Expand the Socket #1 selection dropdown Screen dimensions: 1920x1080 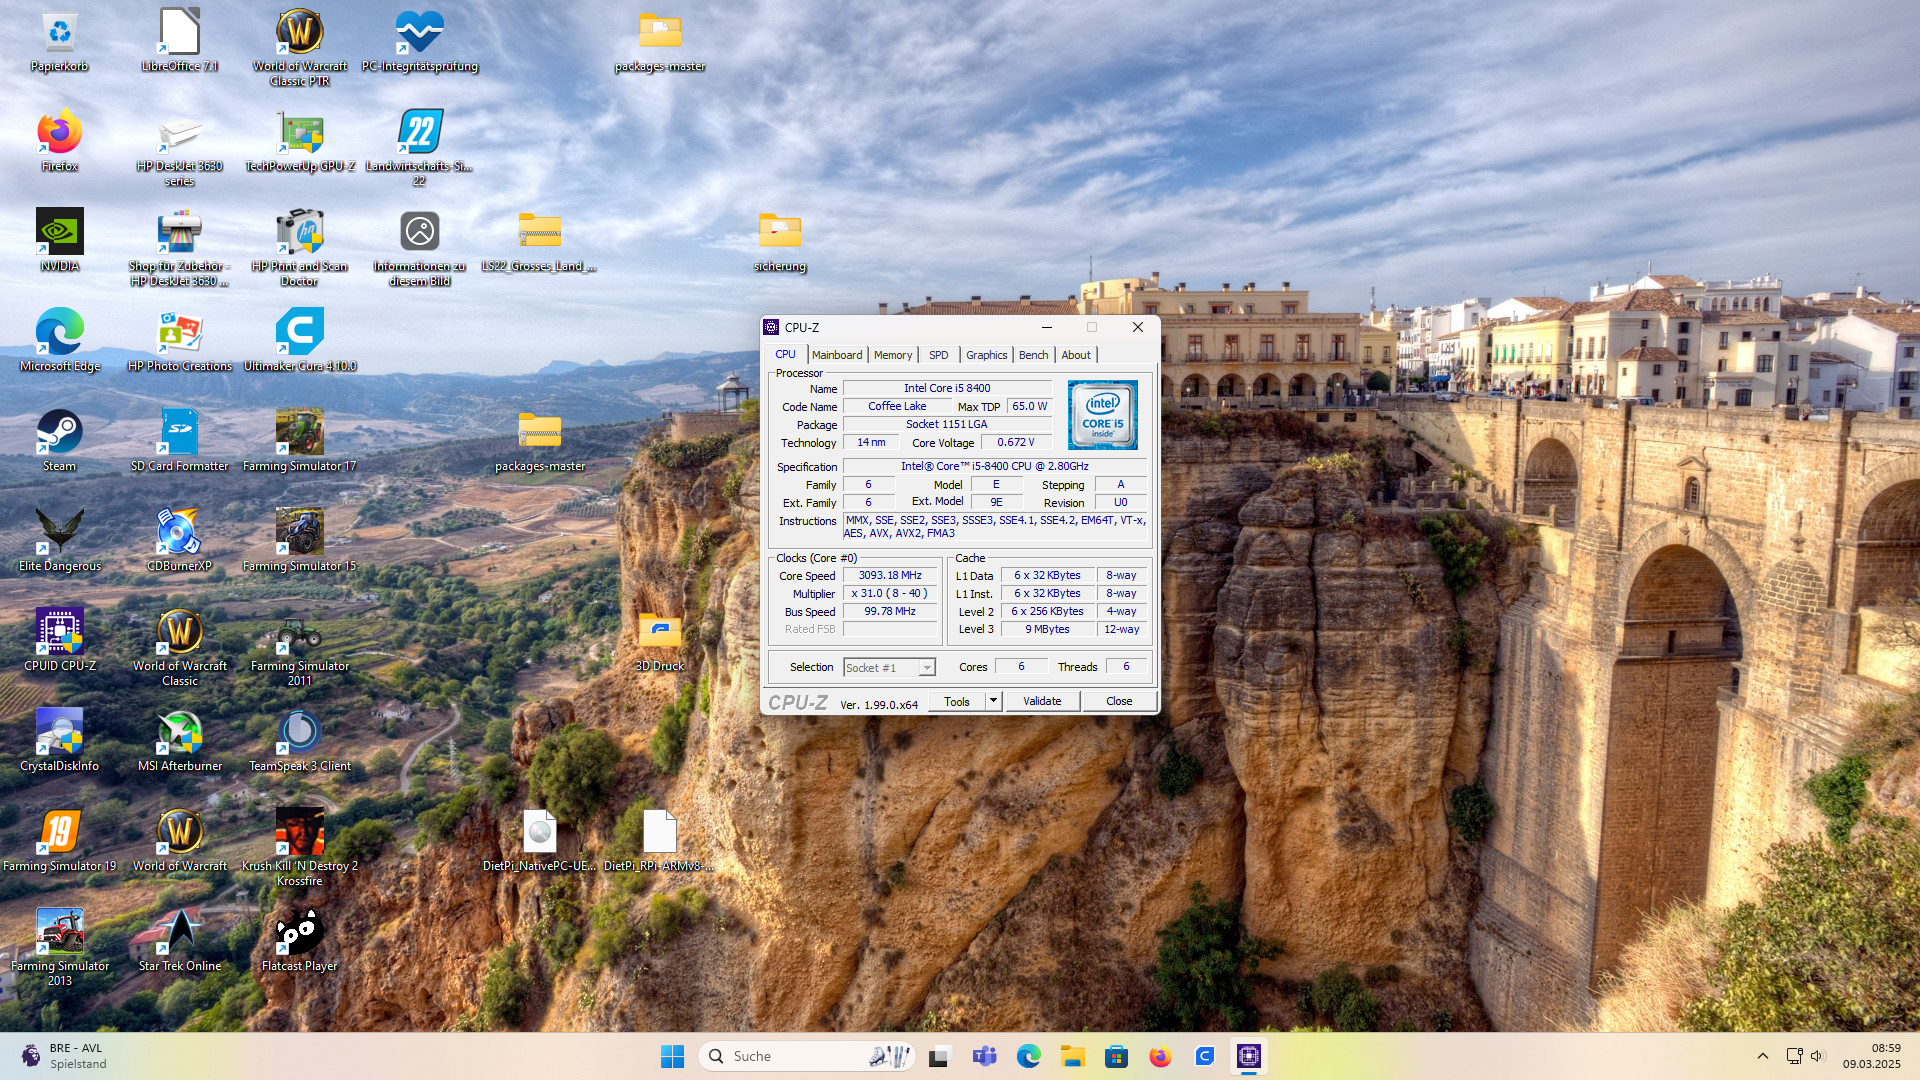click(x=927, y=668)
